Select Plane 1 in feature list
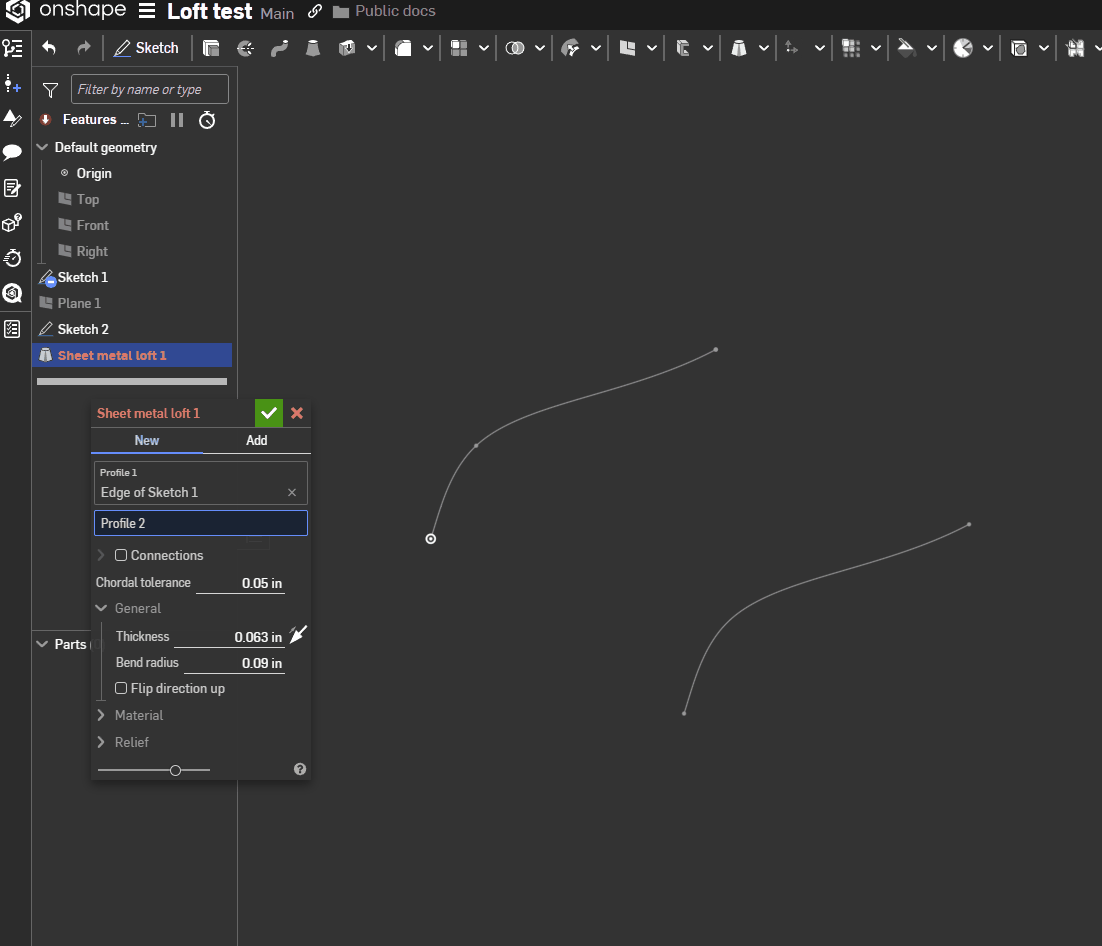1102x946 pixels. [79, 303]
